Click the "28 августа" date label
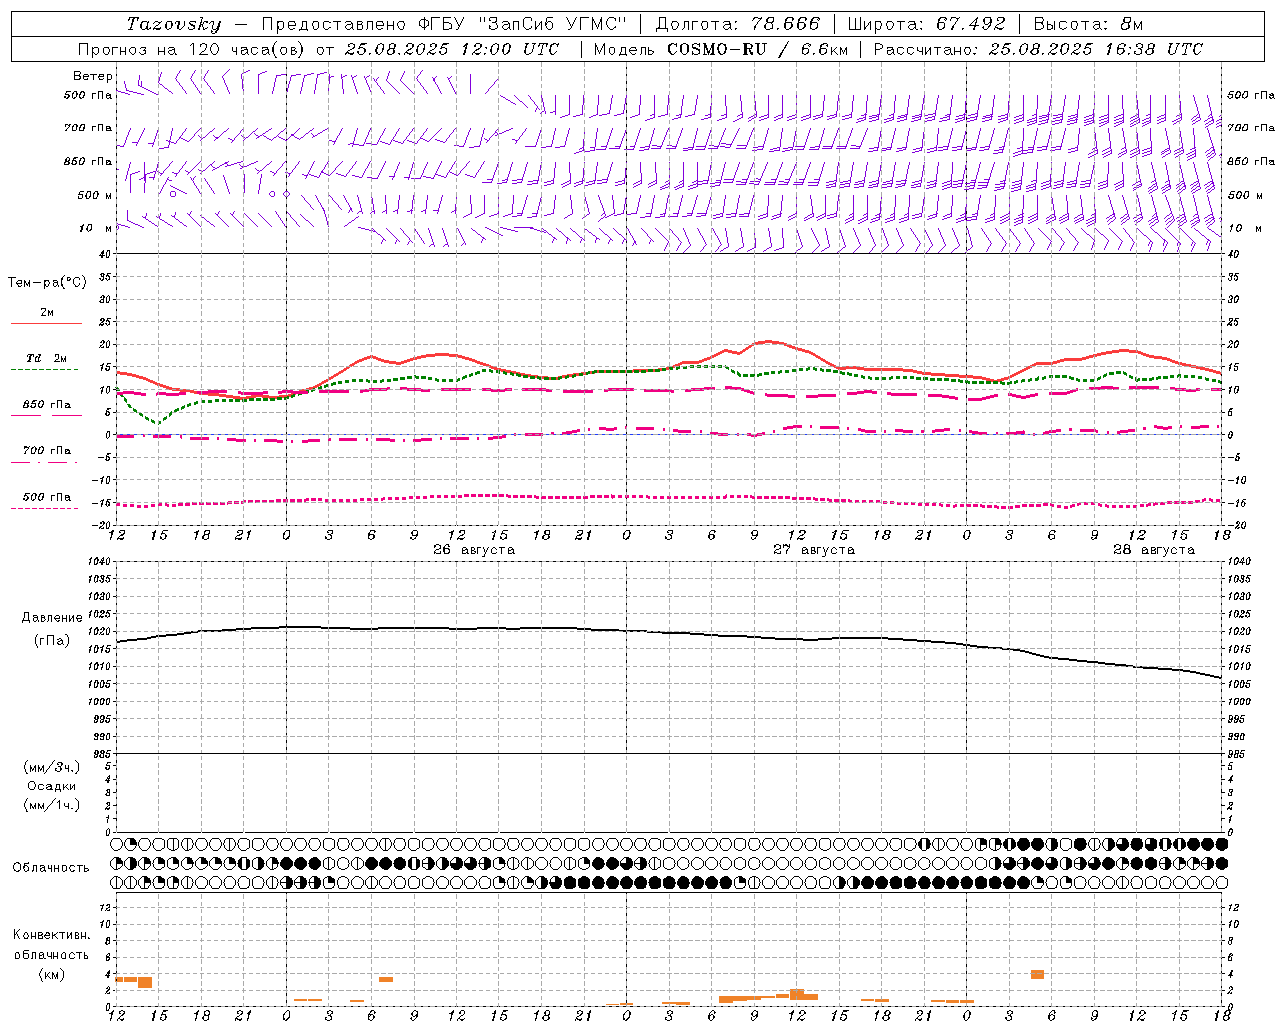Screen dimensions: 1280x1024 tap(1154, 550)
